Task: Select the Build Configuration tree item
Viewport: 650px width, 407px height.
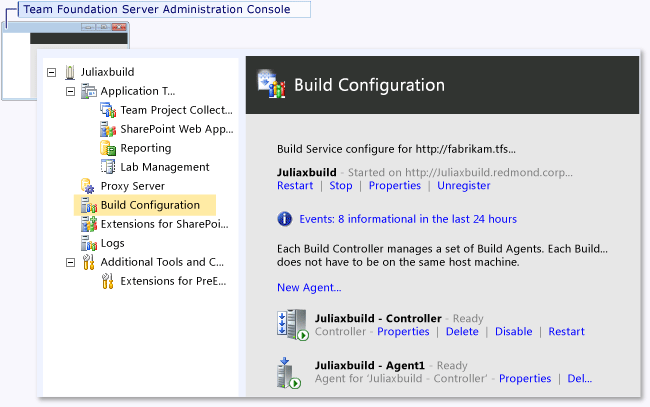Action: (150, 205)
